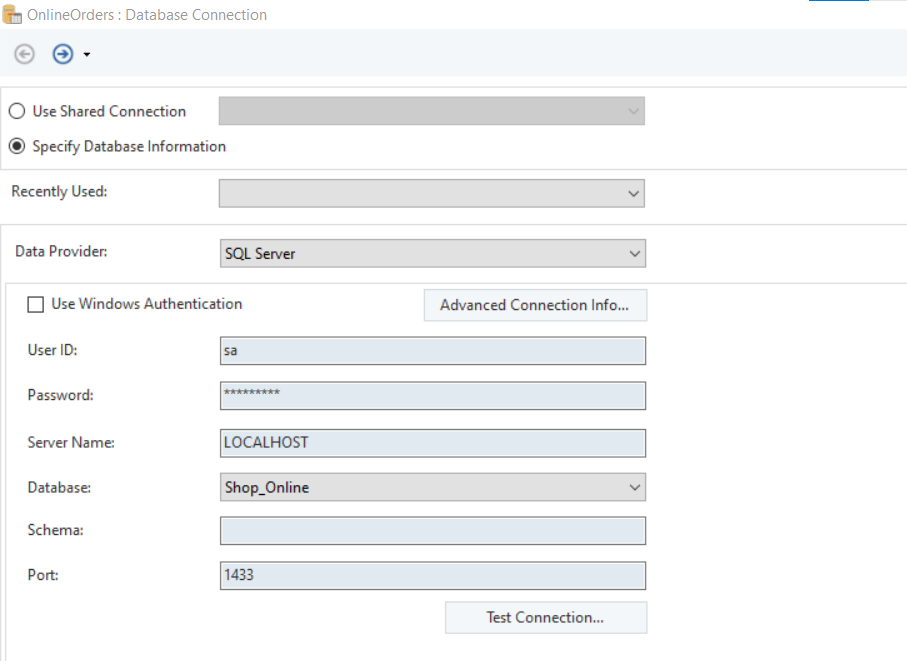
Task: Click the blue progress bar at the top
Action: pos(839,3)
